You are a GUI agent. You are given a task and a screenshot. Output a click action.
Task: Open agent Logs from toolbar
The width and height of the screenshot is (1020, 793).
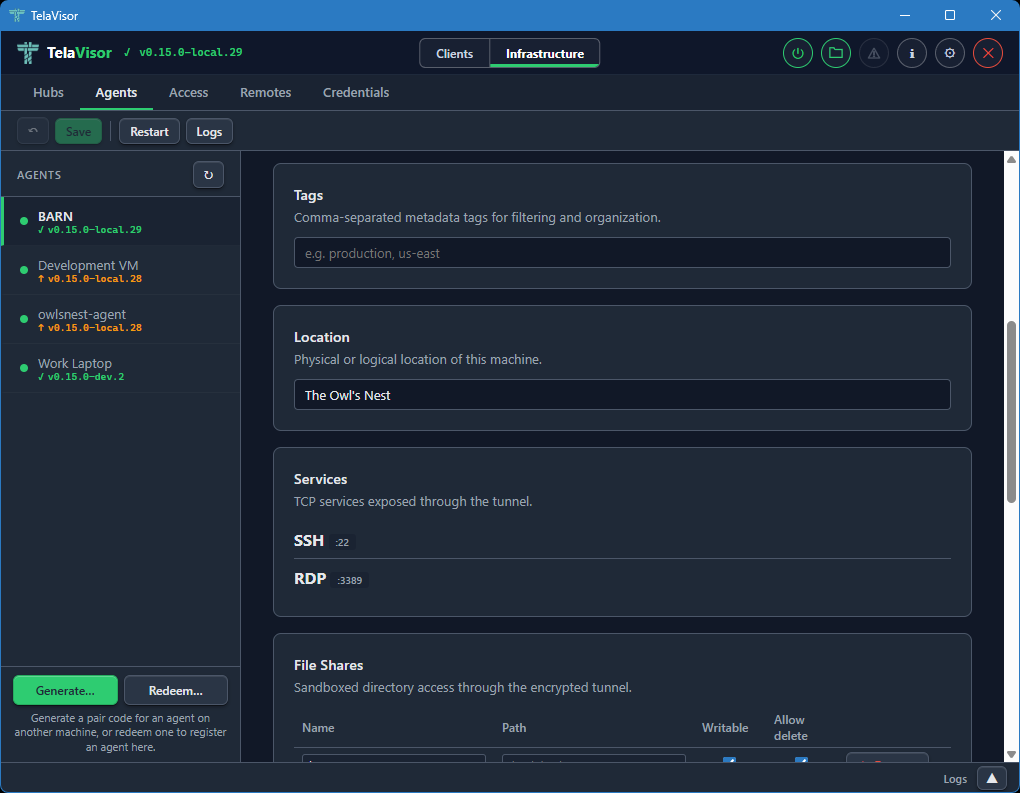point(209,131)
